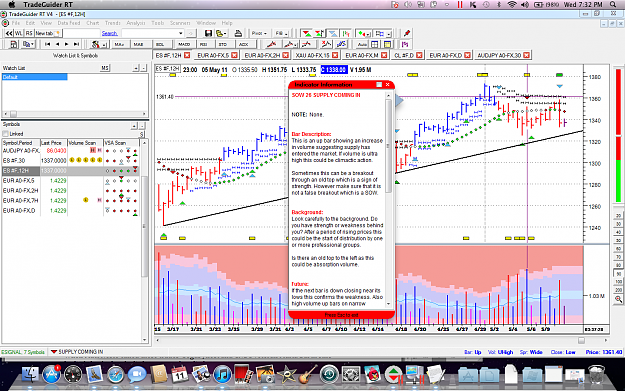
Task: Tick the Linked checkbox in Symbols panel
Action: [6, 134]
